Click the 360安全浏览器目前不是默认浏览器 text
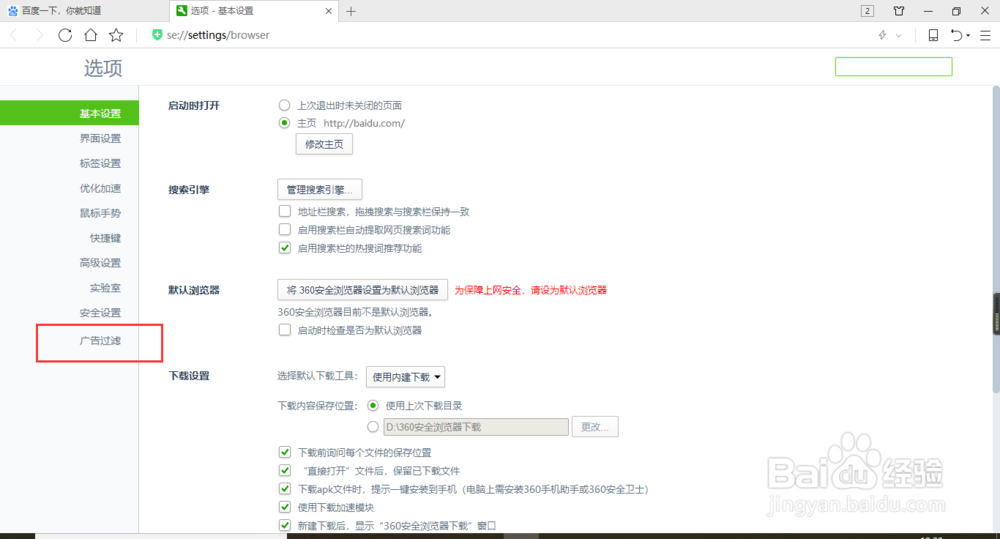 click(x=356, y=312)
